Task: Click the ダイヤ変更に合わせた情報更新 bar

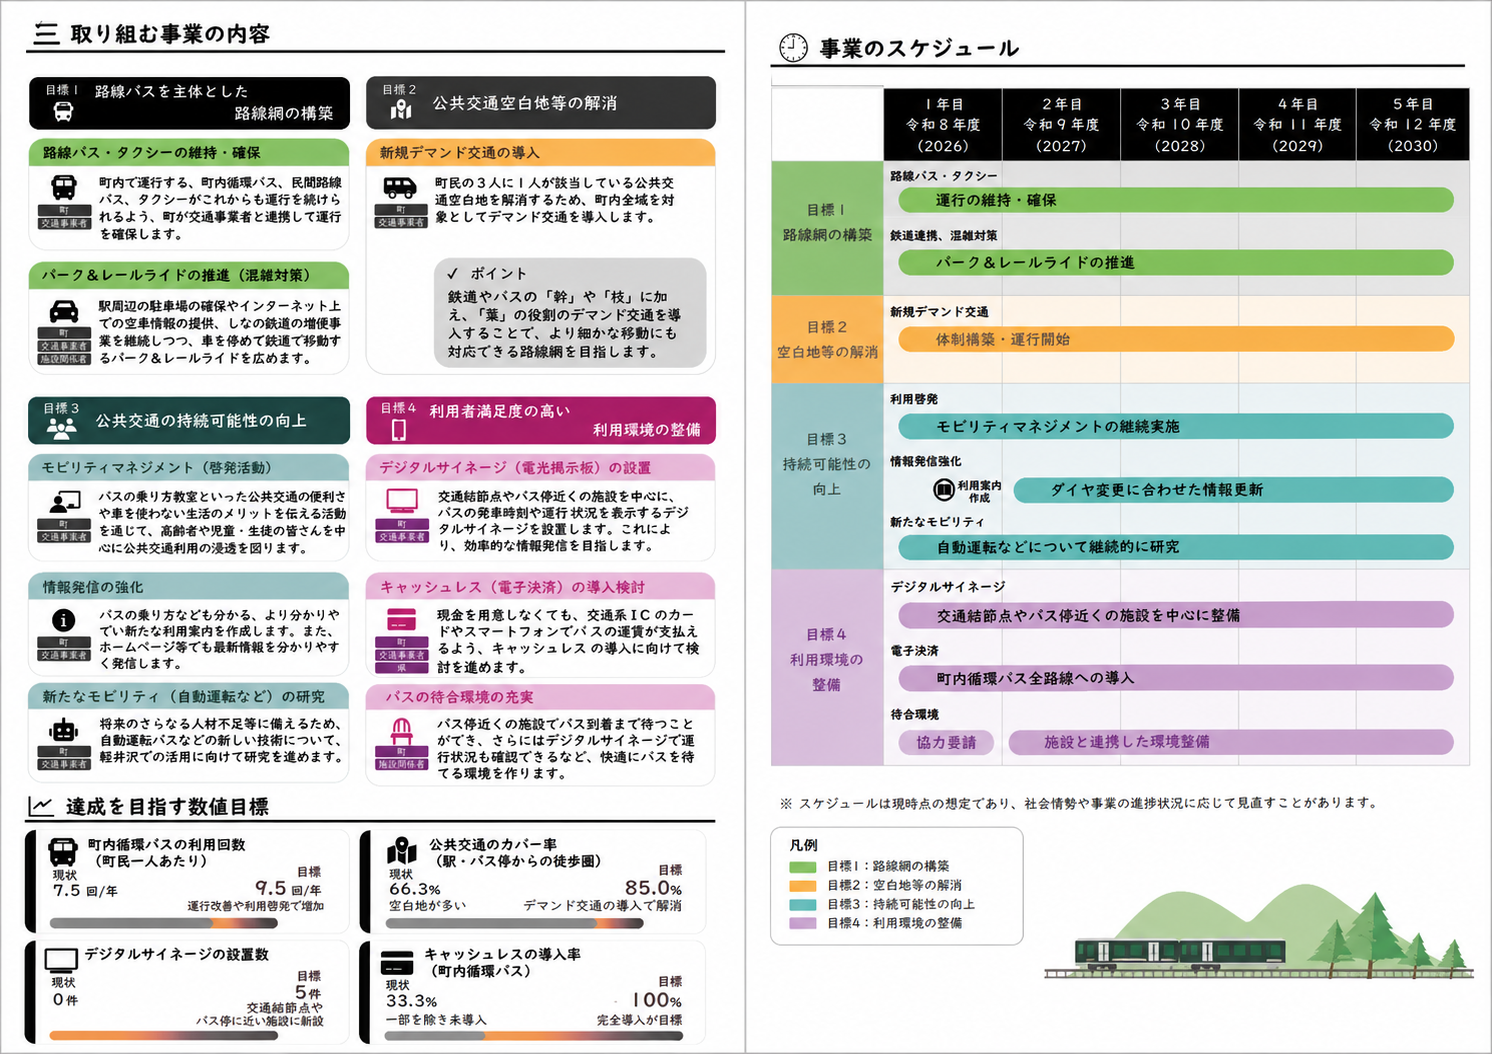Action: (x=1233, y=489)
